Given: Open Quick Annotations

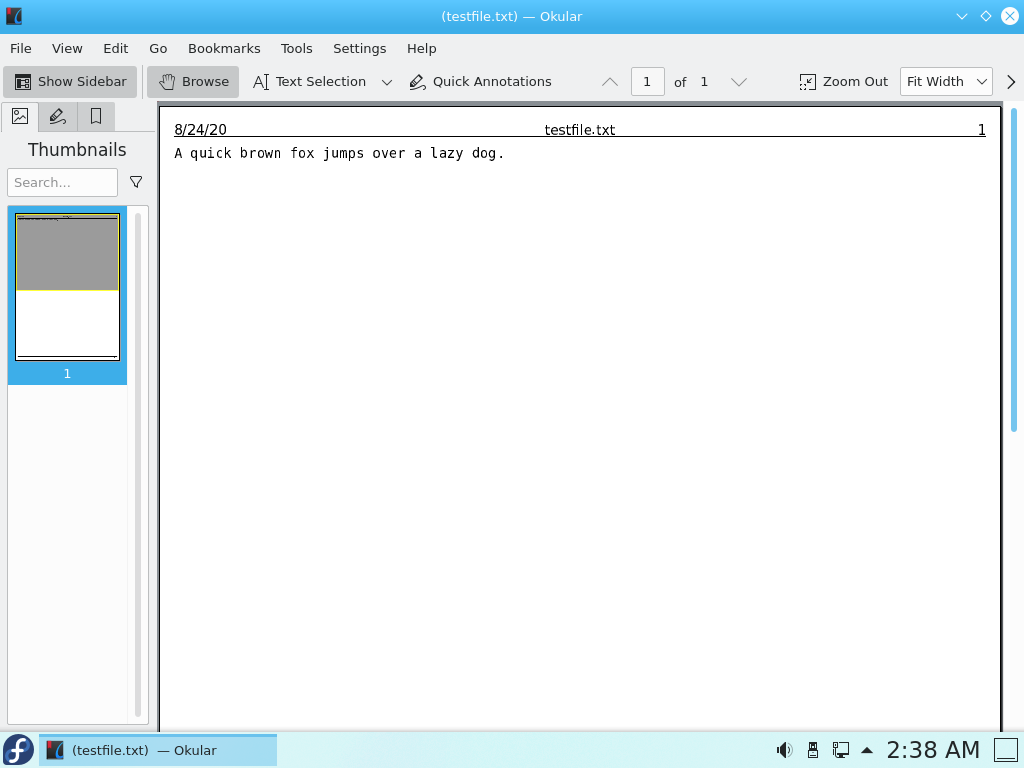Looking at the screenshot, I should point(481,82).
